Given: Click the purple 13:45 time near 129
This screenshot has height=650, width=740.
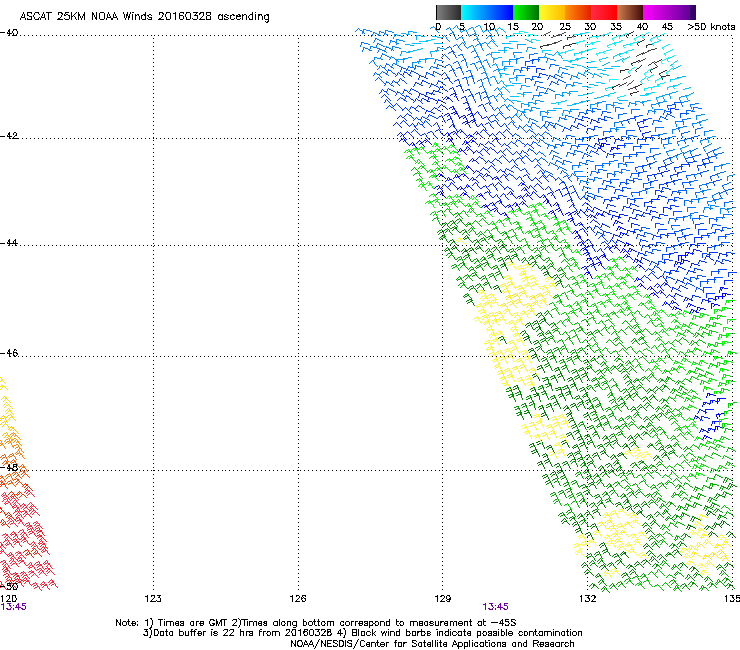Looking at the screenshot, I should (x=495, y=607).
